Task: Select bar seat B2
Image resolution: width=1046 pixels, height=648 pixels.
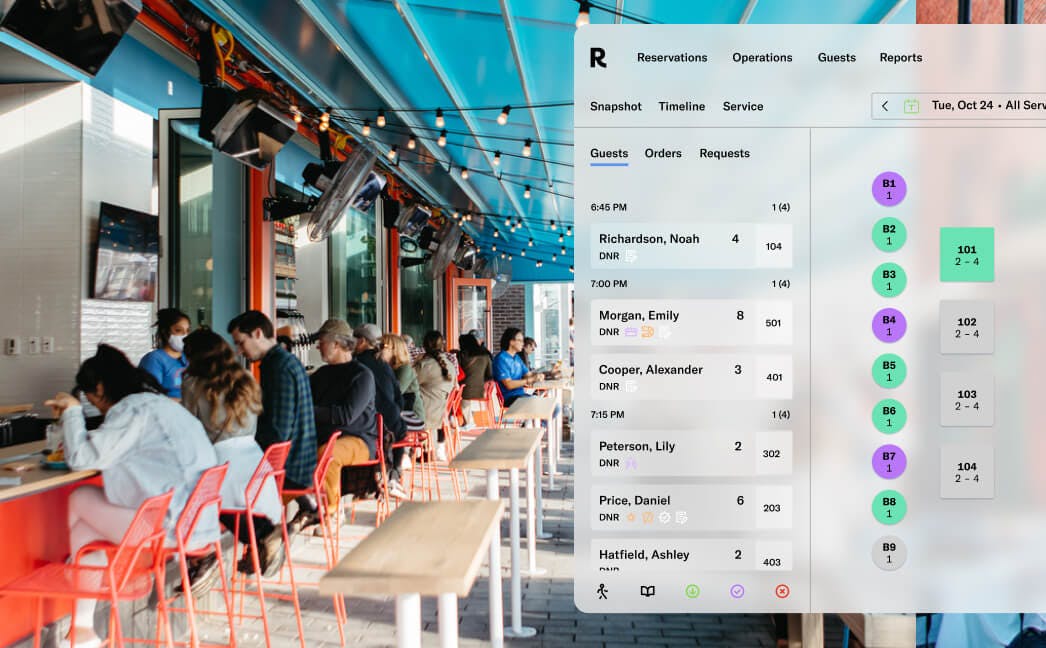Action: coord(889,234)
